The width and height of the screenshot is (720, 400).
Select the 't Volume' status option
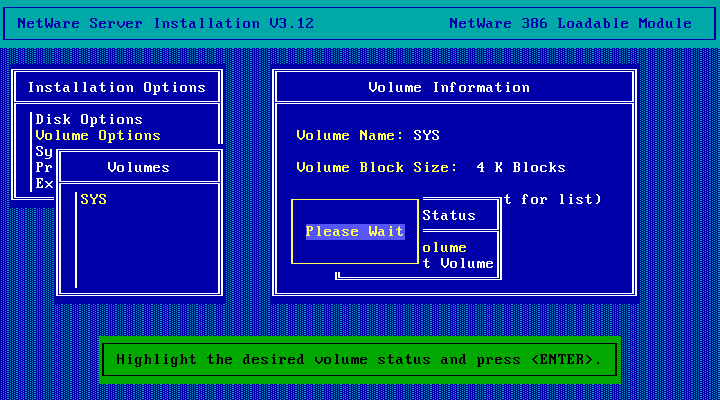click(x=458, y=264)
